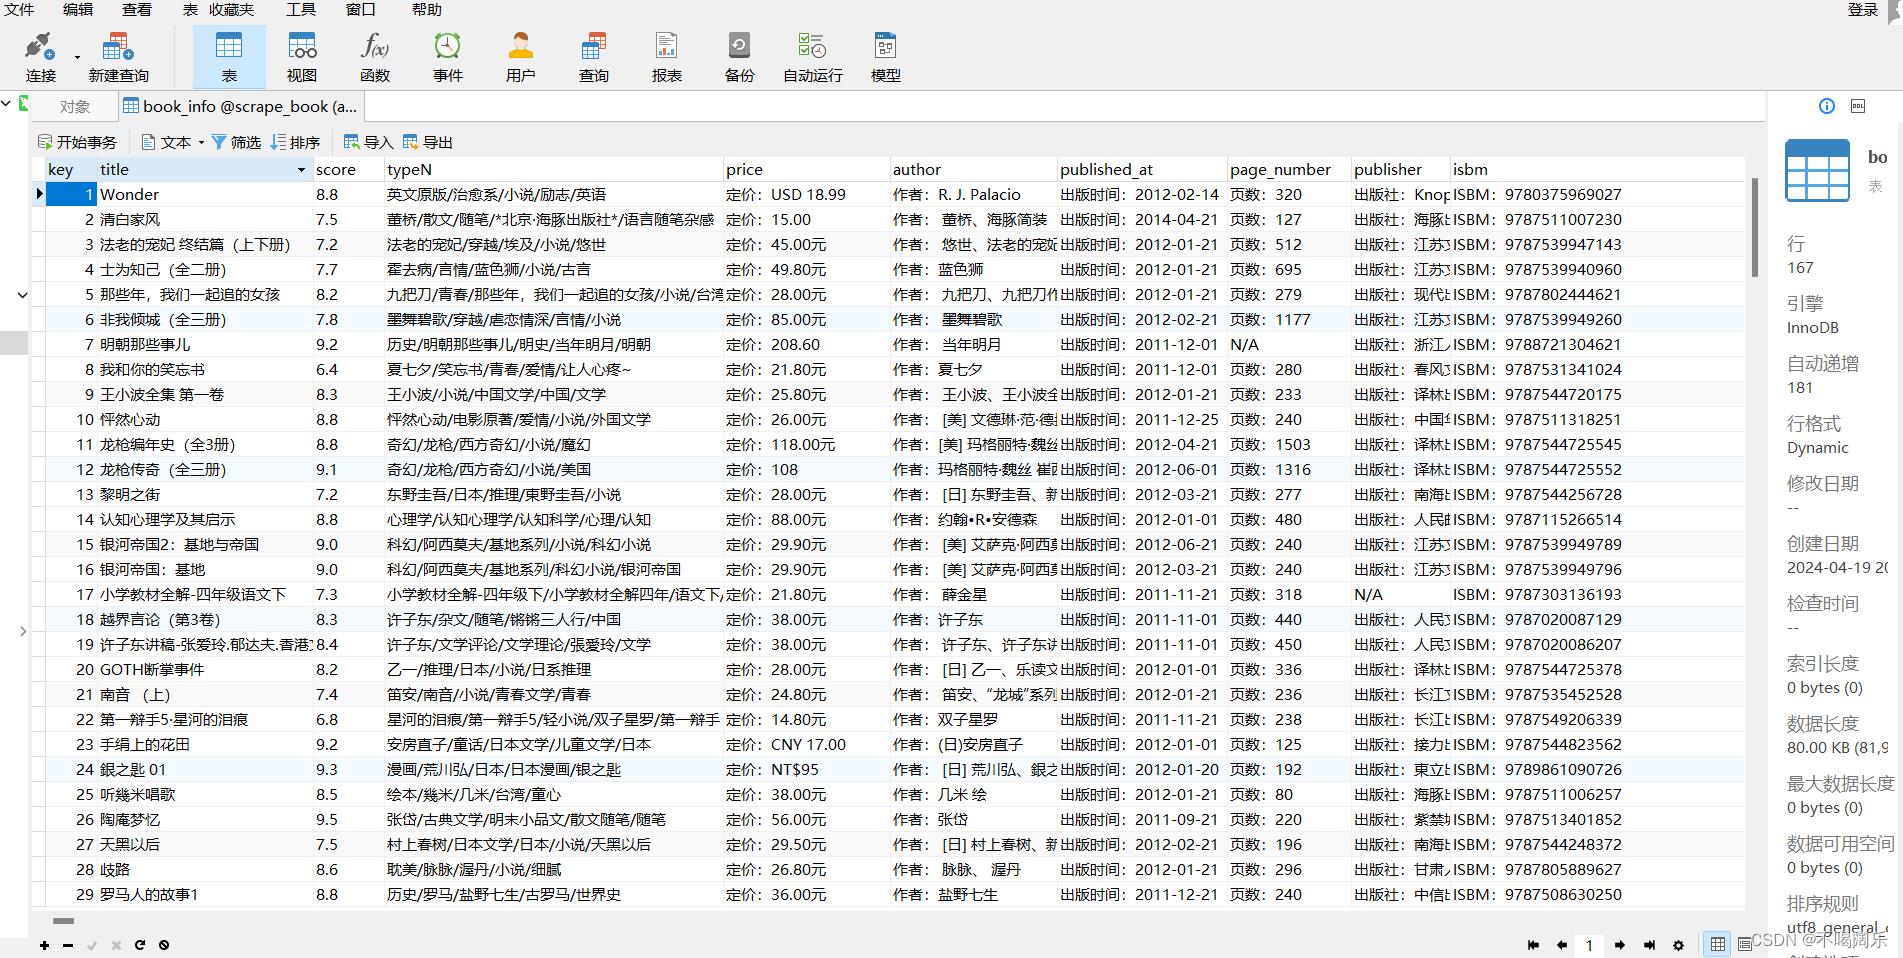
Task: Click the 导入 import button
Action: [x=368, y=142]
